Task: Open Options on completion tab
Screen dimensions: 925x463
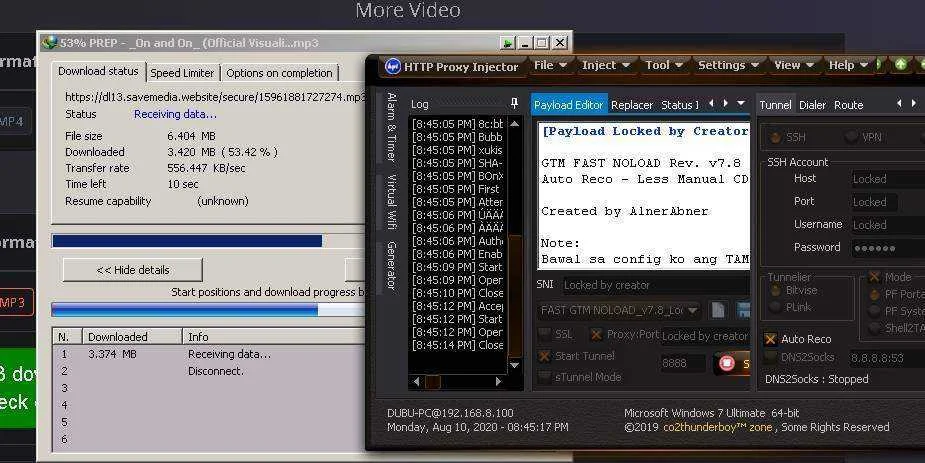Action: coord(279,73)
